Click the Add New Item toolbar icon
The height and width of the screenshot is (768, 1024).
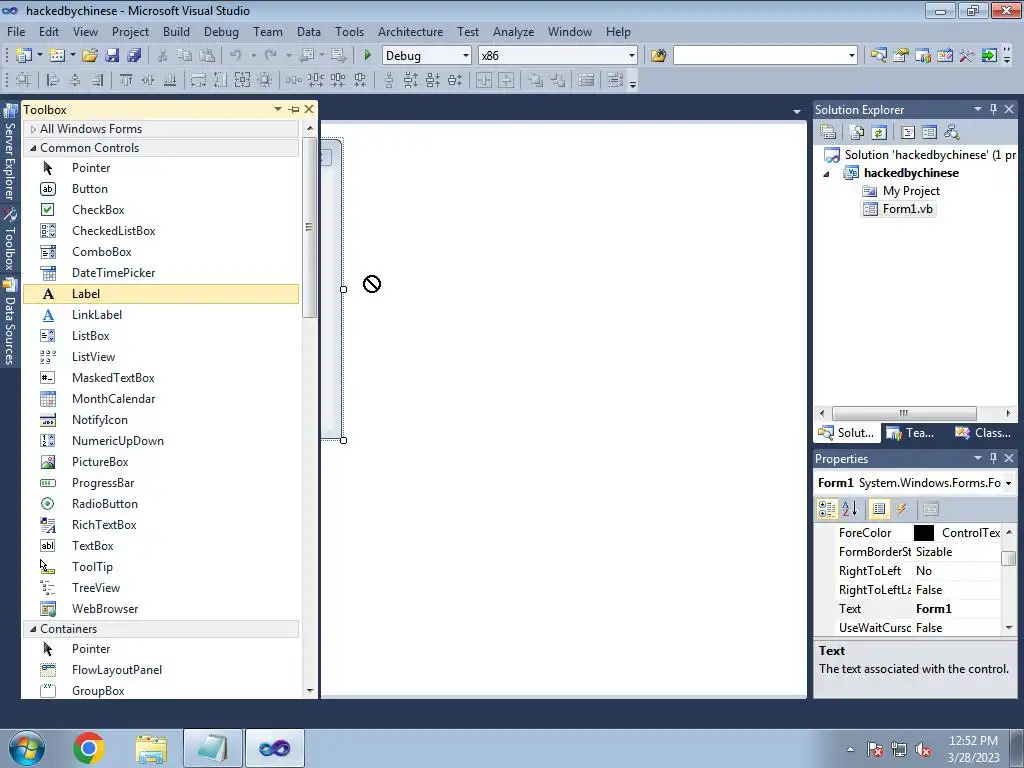point(57,56)
